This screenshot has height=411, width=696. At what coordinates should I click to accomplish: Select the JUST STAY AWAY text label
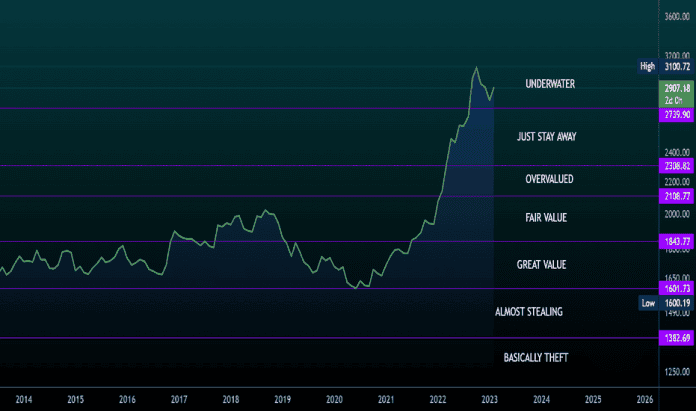[546, 136]
